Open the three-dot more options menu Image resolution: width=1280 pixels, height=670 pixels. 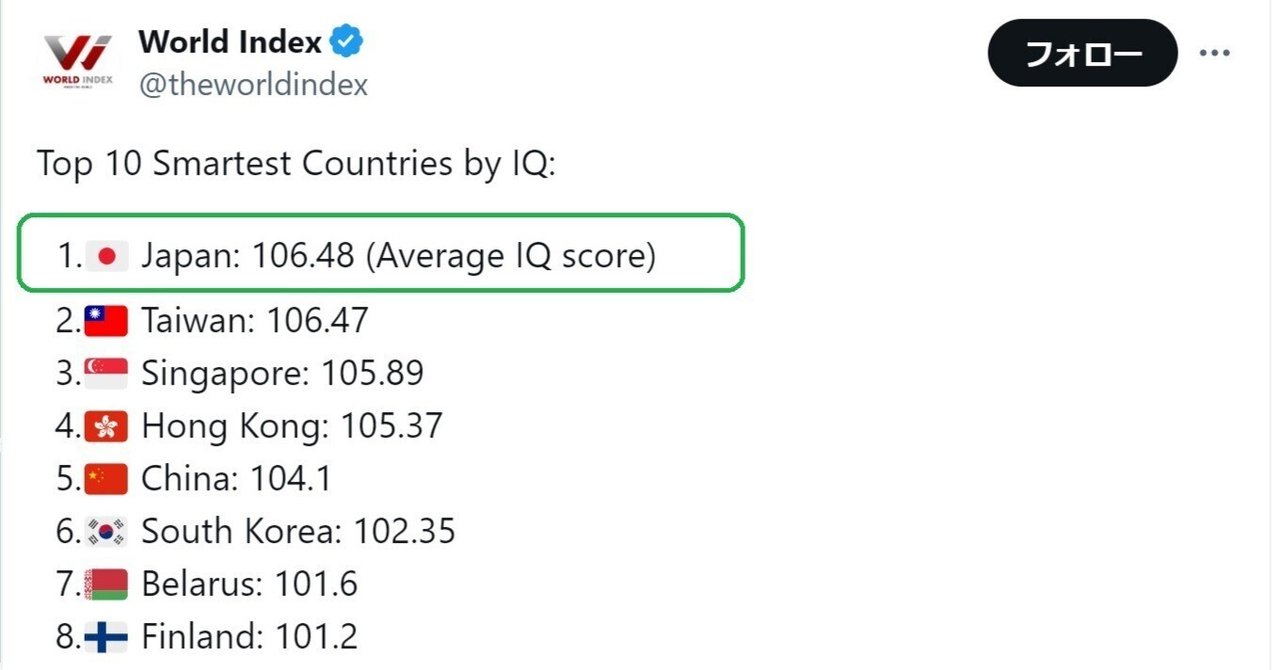click(x=1215, y=52)
